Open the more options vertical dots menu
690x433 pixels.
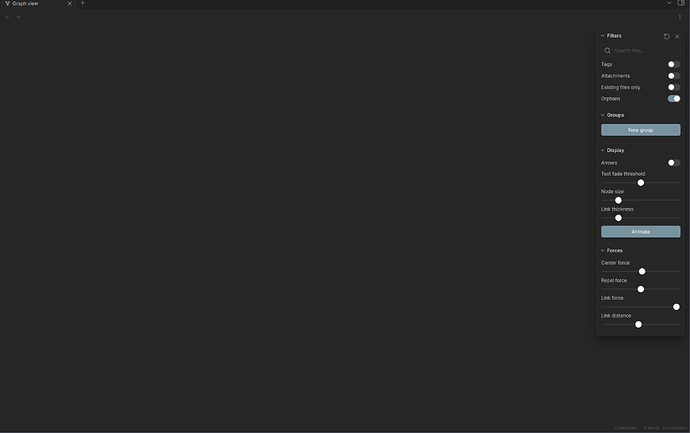point(679,17)
